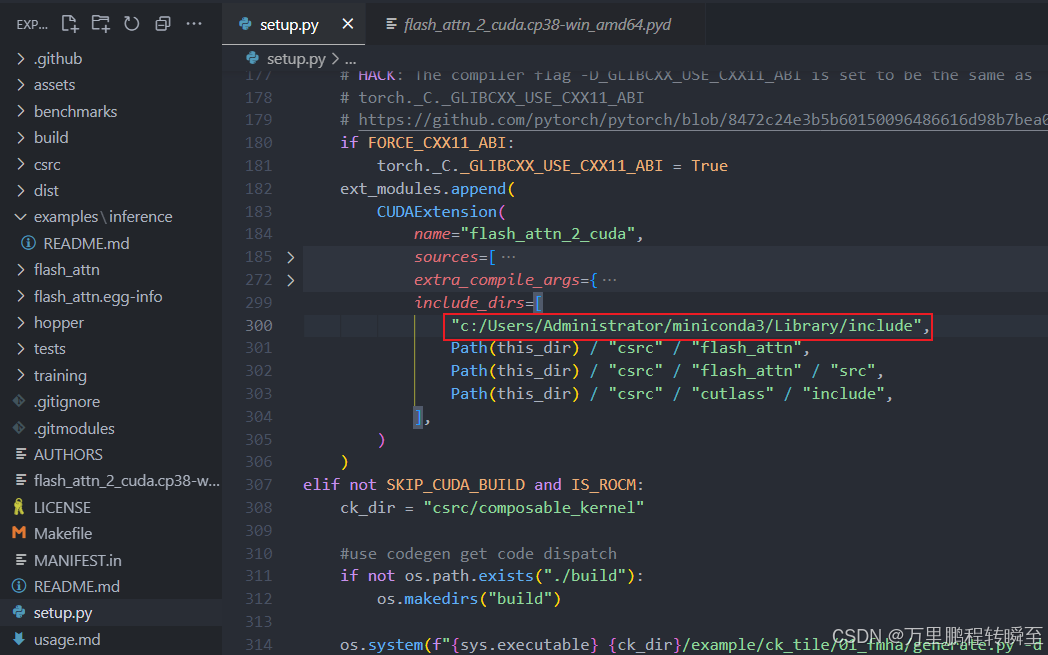
Task: Open the usage.md file
Action: coord(111,640)
